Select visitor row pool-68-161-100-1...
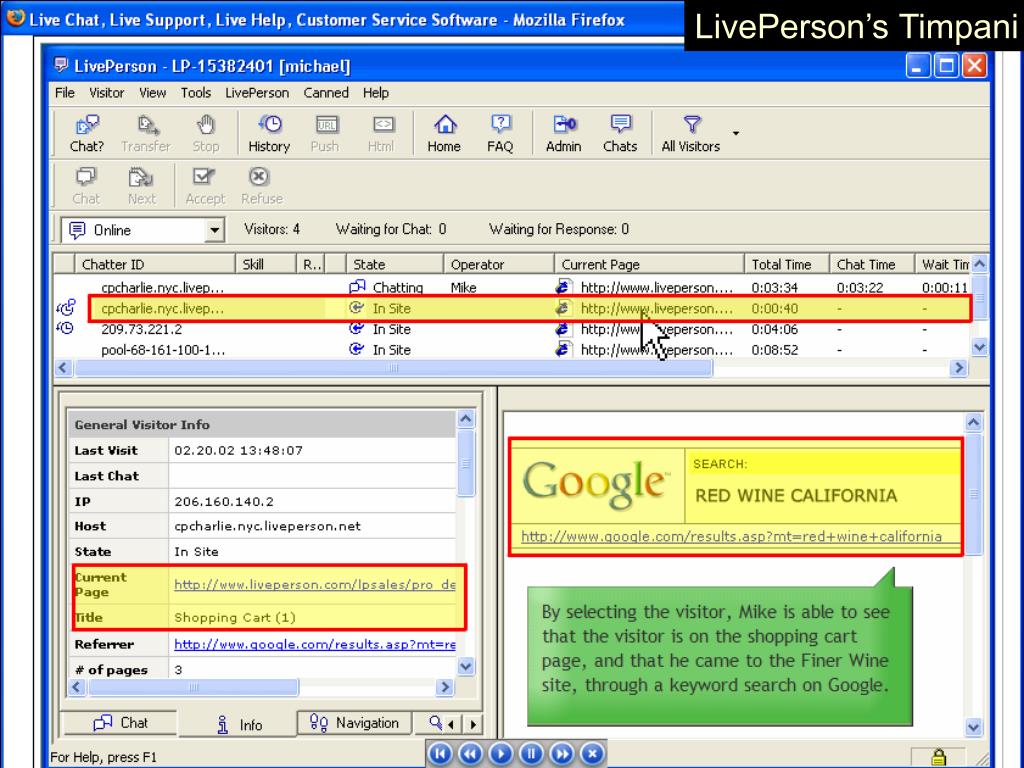 point(513,350)
